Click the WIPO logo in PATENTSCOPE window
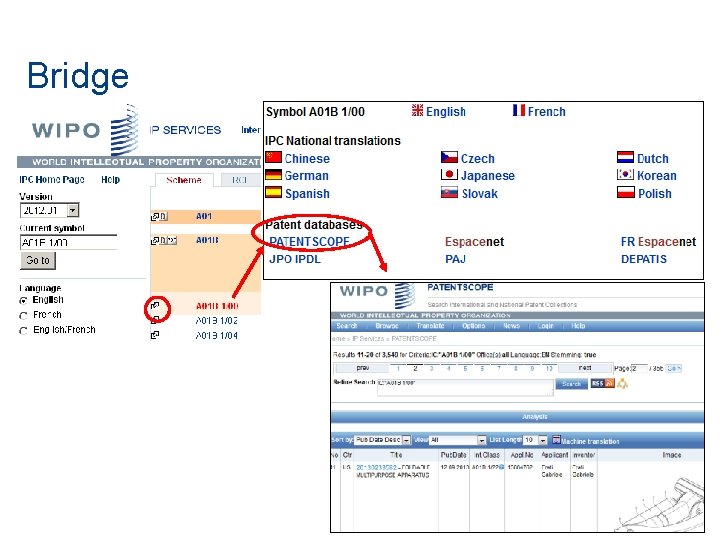The height and width of the screenshot is (540, 720). point(377,295)
